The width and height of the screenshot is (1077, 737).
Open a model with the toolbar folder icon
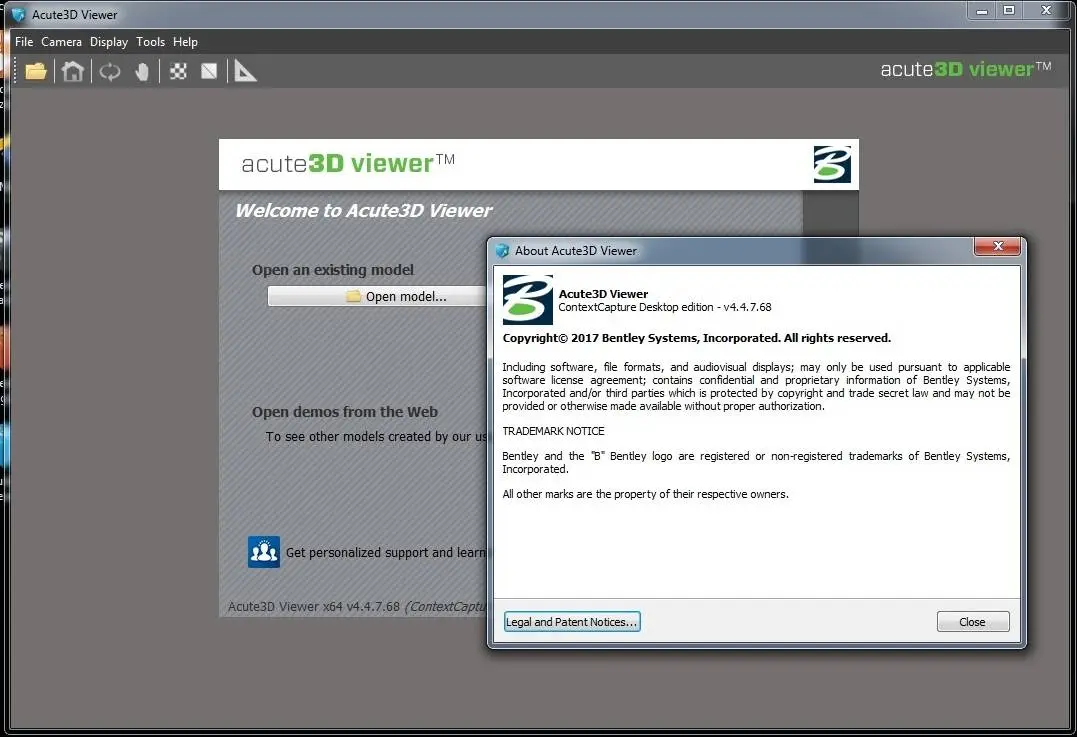point(36,71)
